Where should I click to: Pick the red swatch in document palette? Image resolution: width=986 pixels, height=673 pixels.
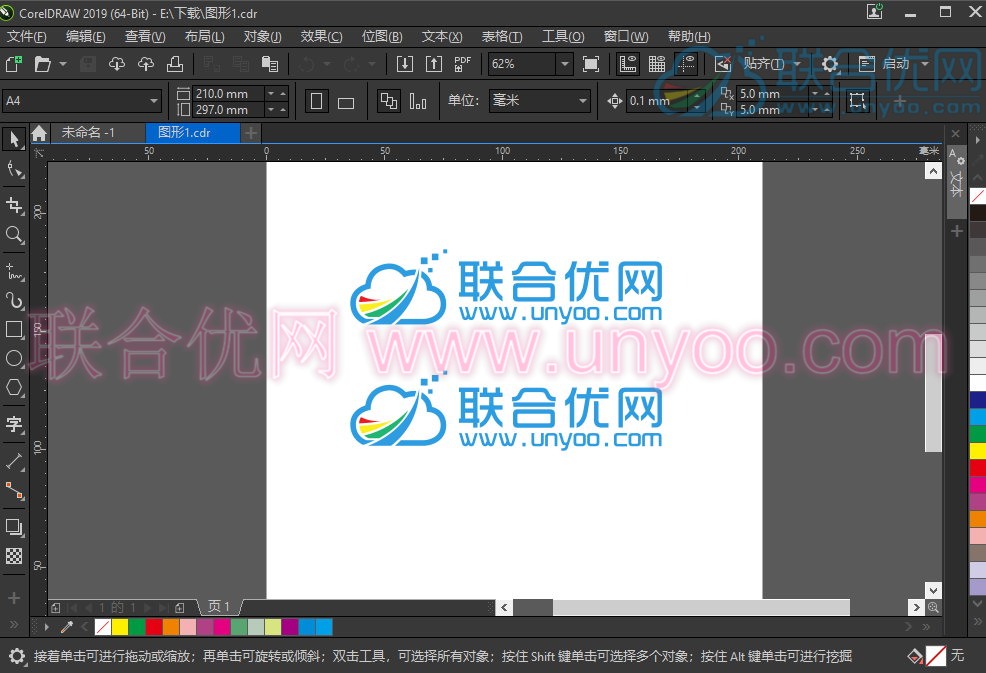(x=154, y=626)
